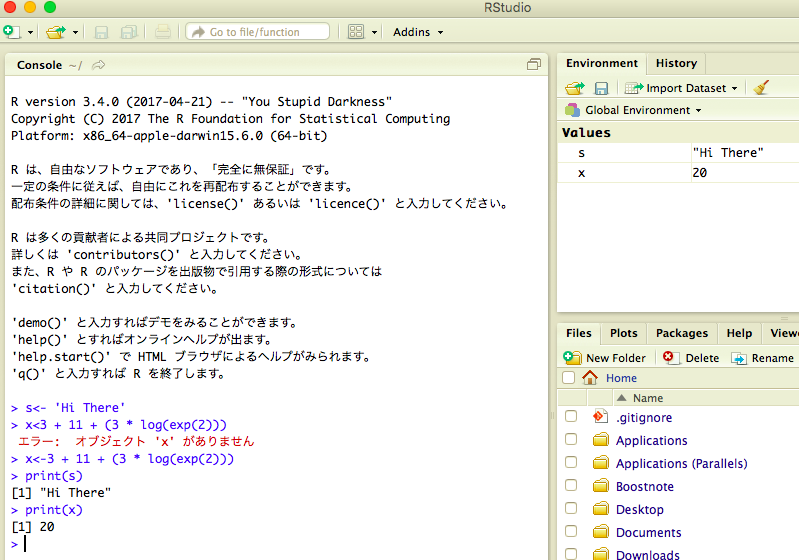Click the Delete button in Files pane
This screenshot has width=799, height=560.
[x=691, y=358]
